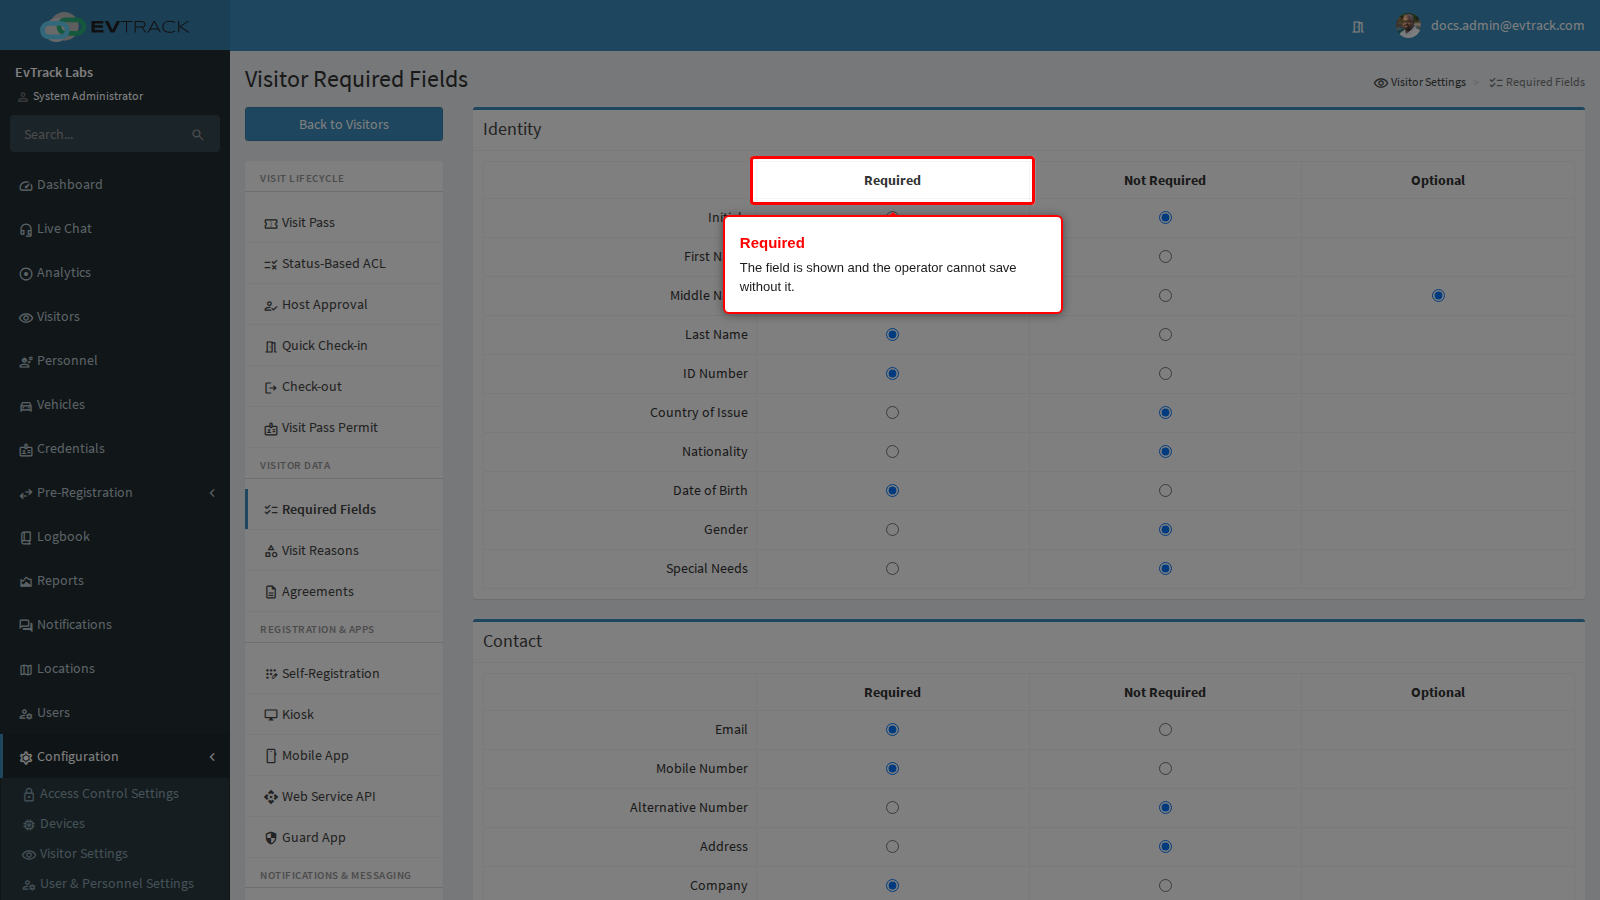Select the Kiosk monitor icon
1600x900 pixels.
pos(271,715)
